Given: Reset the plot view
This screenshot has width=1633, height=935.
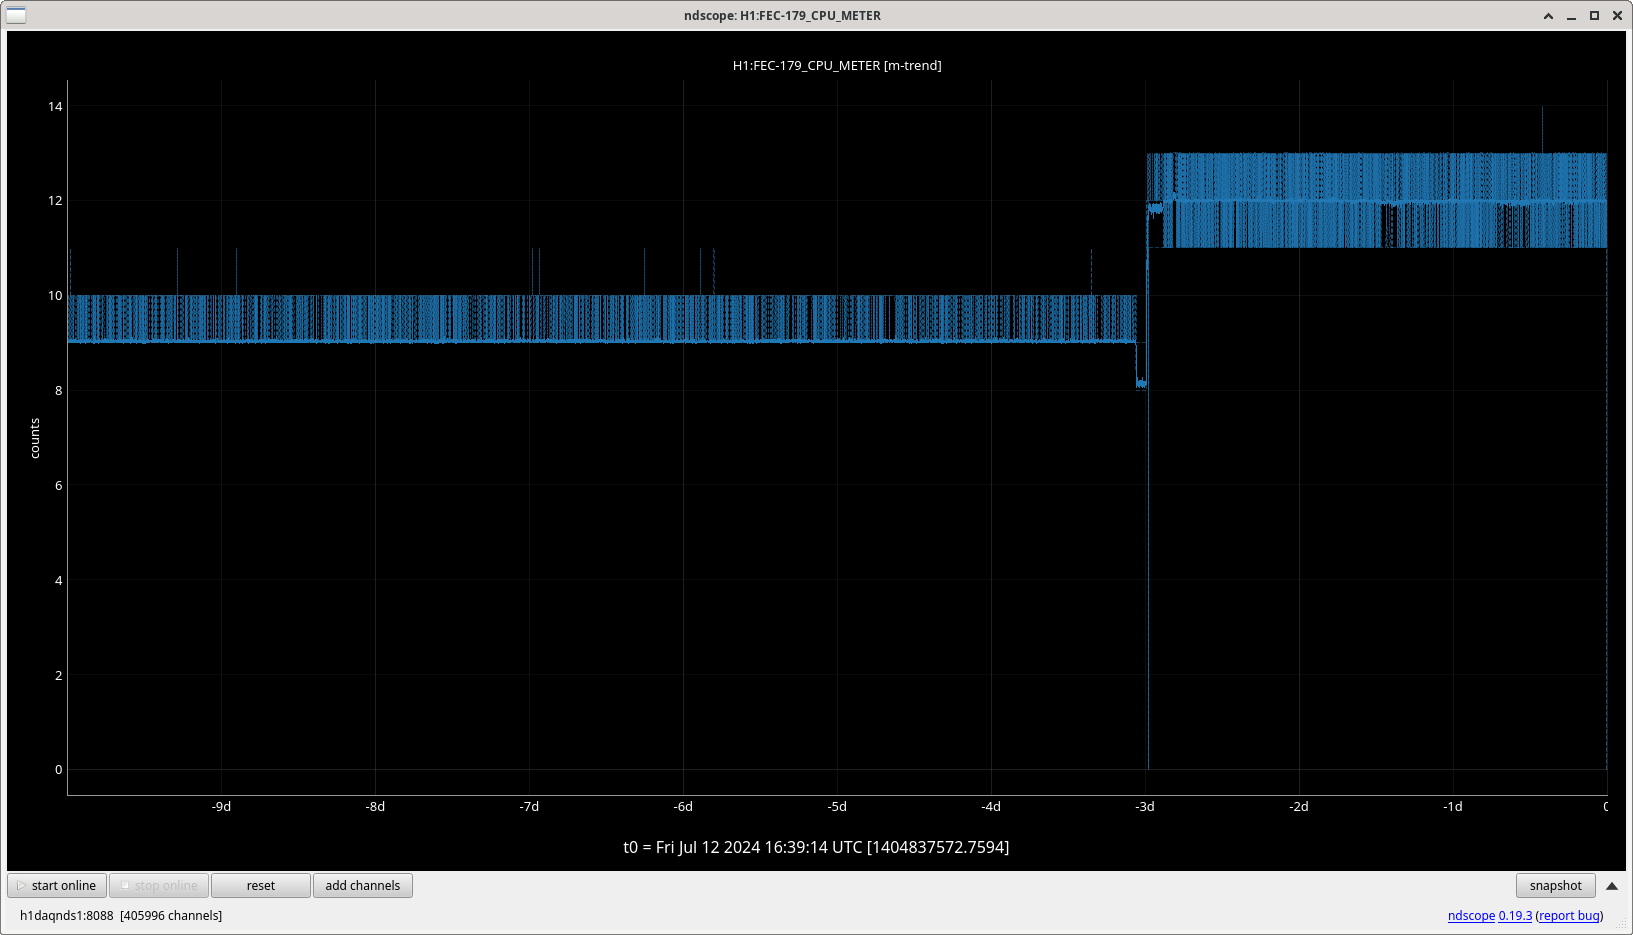Looking at the screenshot, I should [261, 886].
